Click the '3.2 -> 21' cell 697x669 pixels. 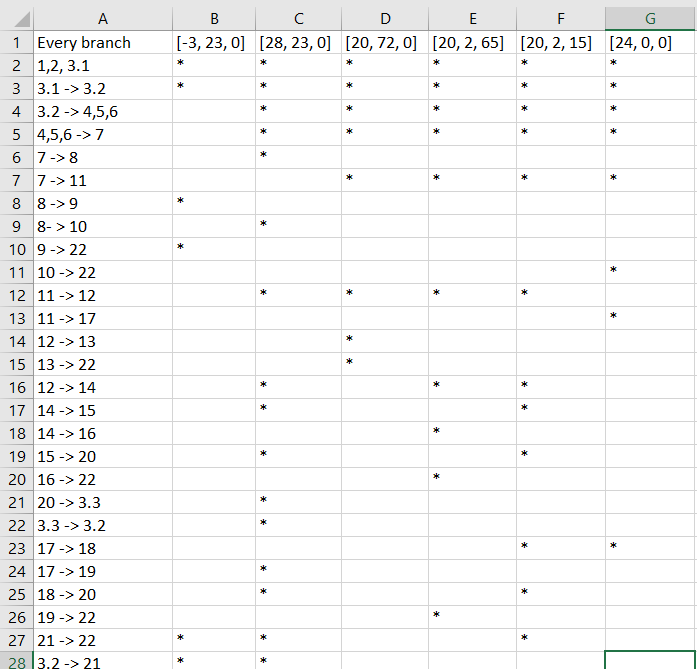pyautogui.click(x=103, y=661)
